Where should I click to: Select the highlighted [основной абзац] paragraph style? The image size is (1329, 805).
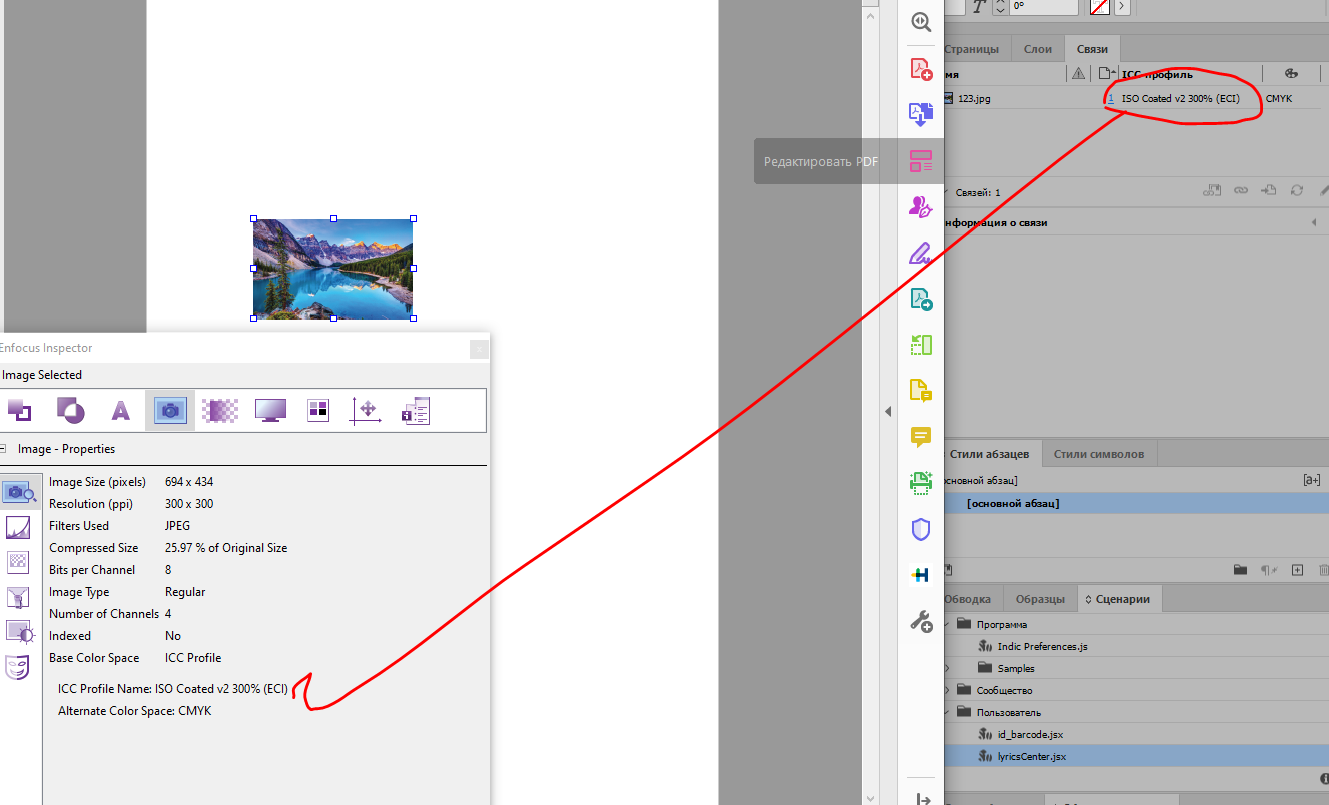(x=1136, y=503)
